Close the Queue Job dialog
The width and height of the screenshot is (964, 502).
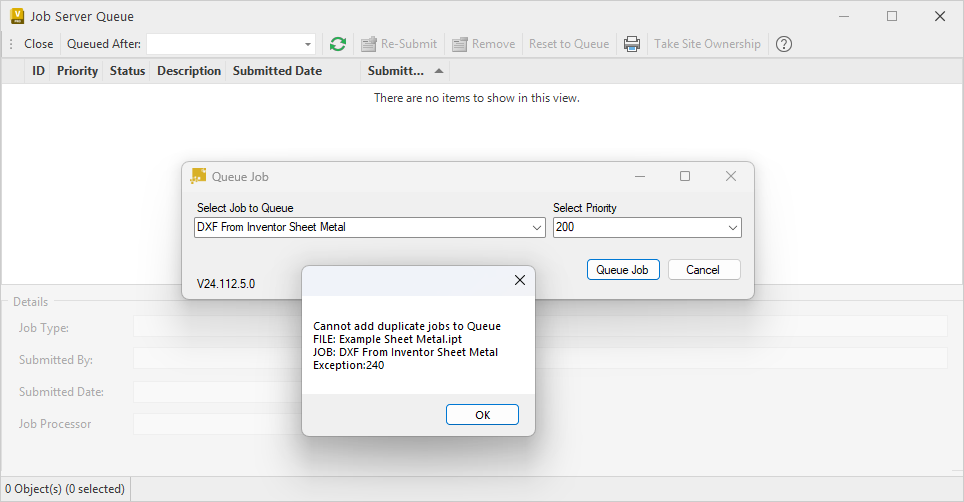[x=730, y=176]
